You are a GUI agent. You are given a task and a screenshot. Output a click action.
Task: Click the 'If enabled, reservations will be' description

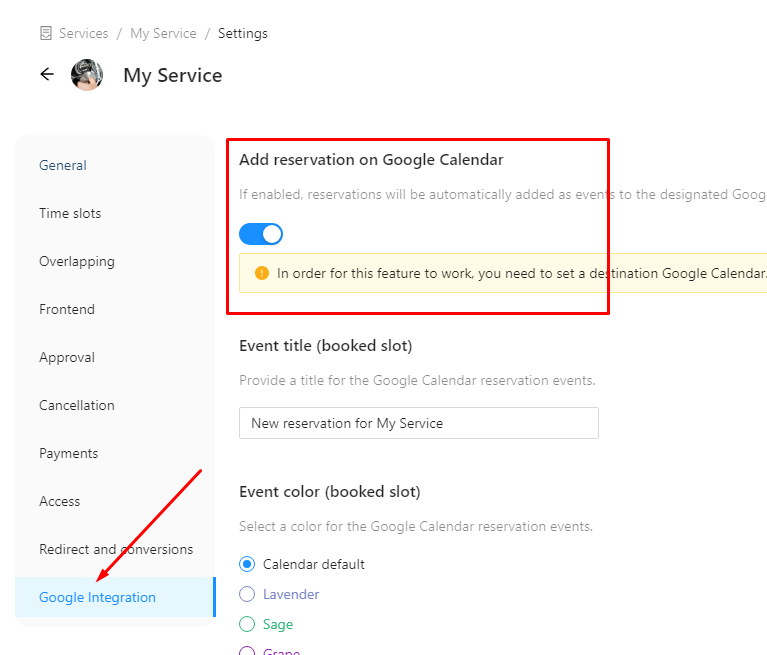pos(502,194)
